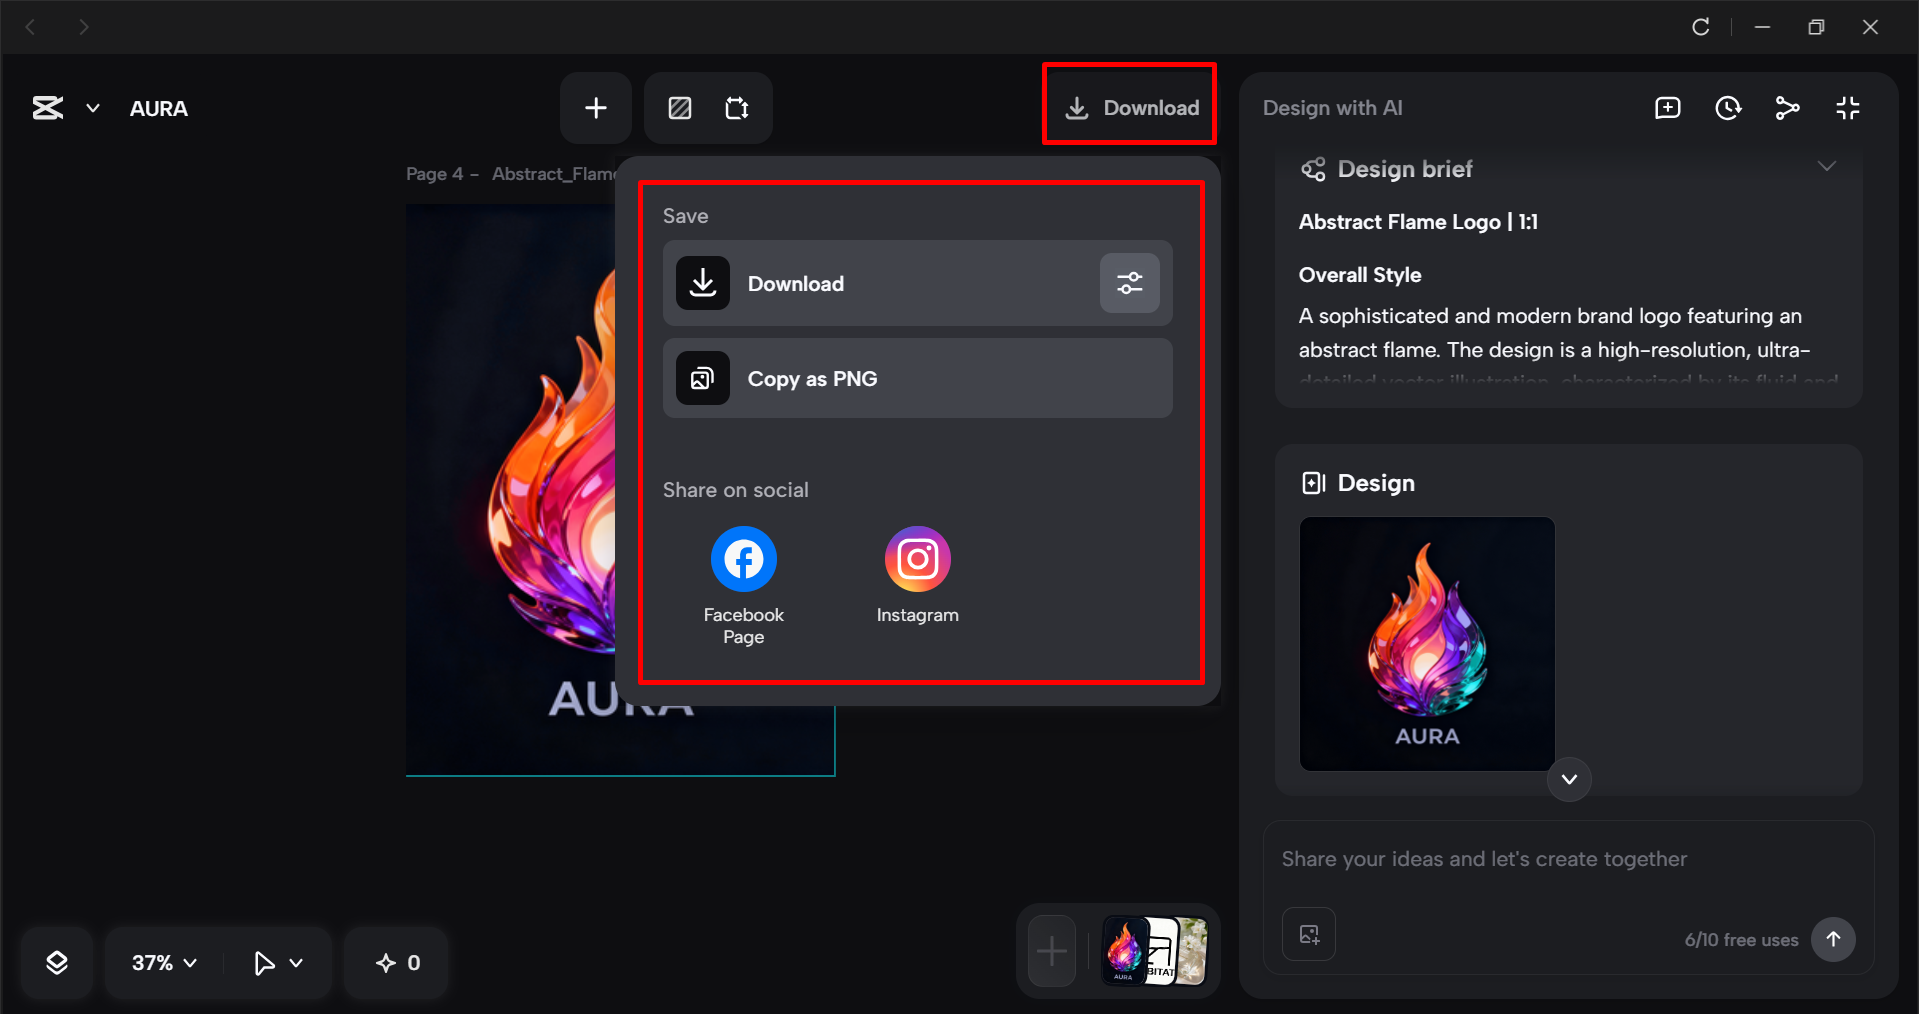The height and width of the screenshot is (1014, 1919).
Task: Expand the Design result with the down arrow
Action: click(1568, 779)
